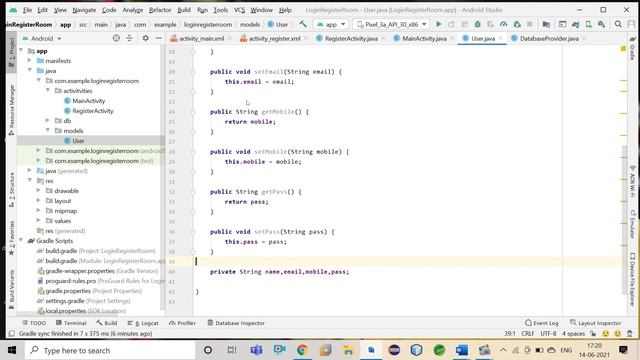Click the yellow inspection indicator square
Image resolution: width=640 pixels, height=360 pixels.
[623, 49]
